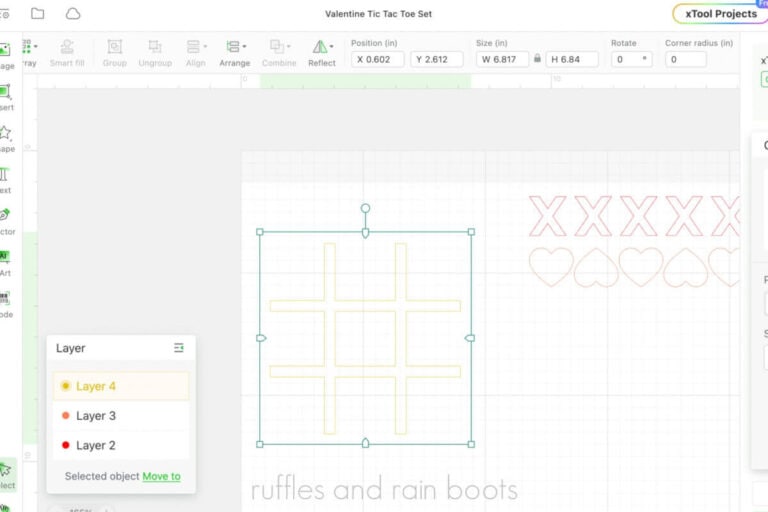Select Layer 2 row
Screen dimensions: 768x512
pos(121,445)
